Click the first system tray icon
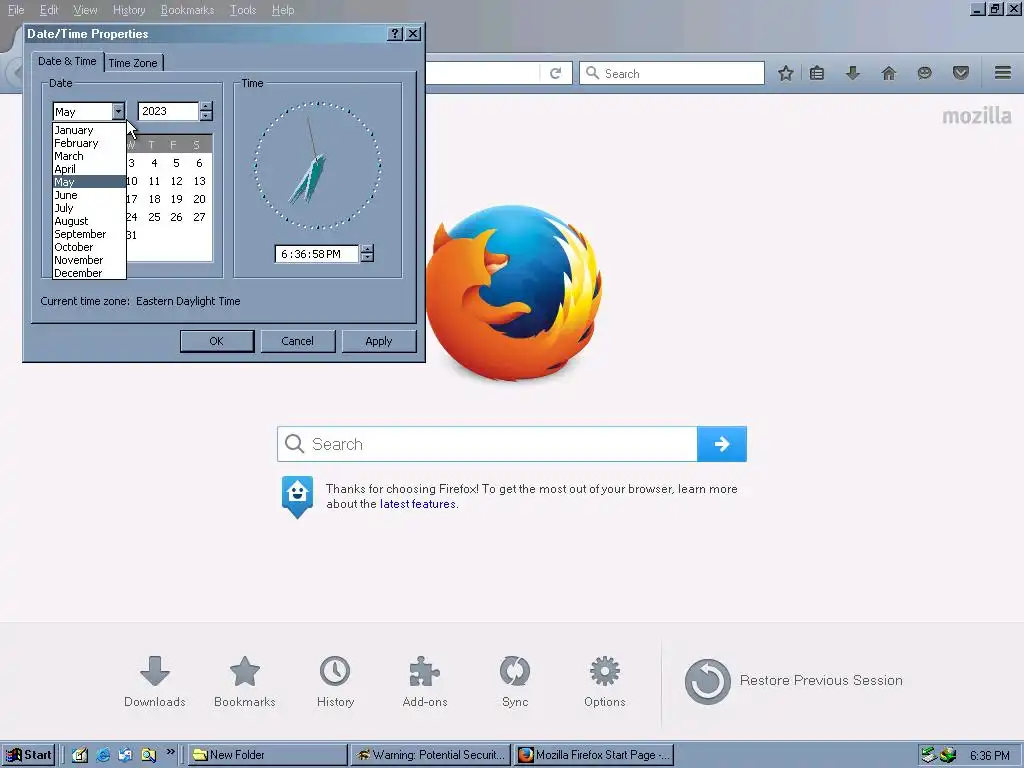1024x768 pixels. pyautogui.click(x=929, y=756)
